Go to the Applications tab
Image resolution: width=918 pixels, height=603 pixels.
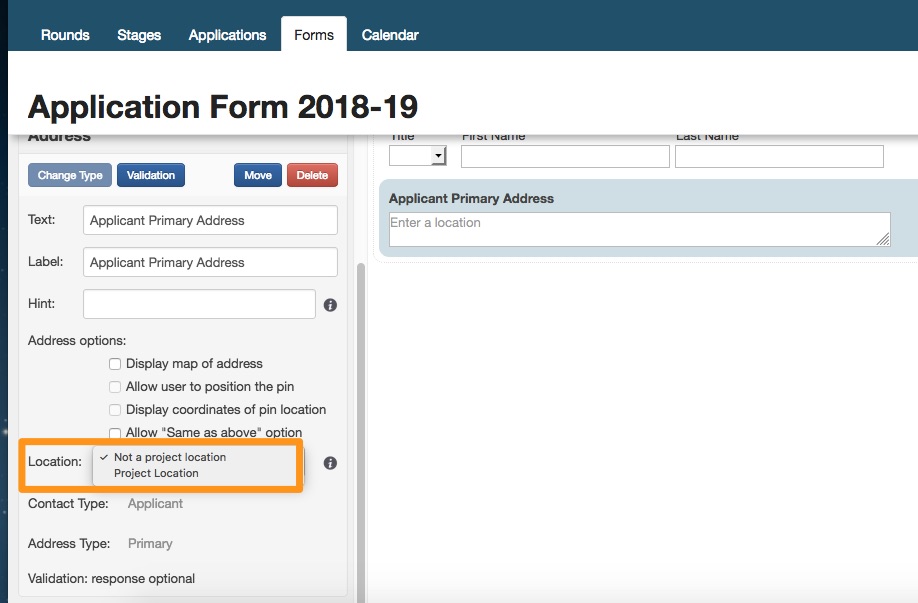click(x=227, y=35)
